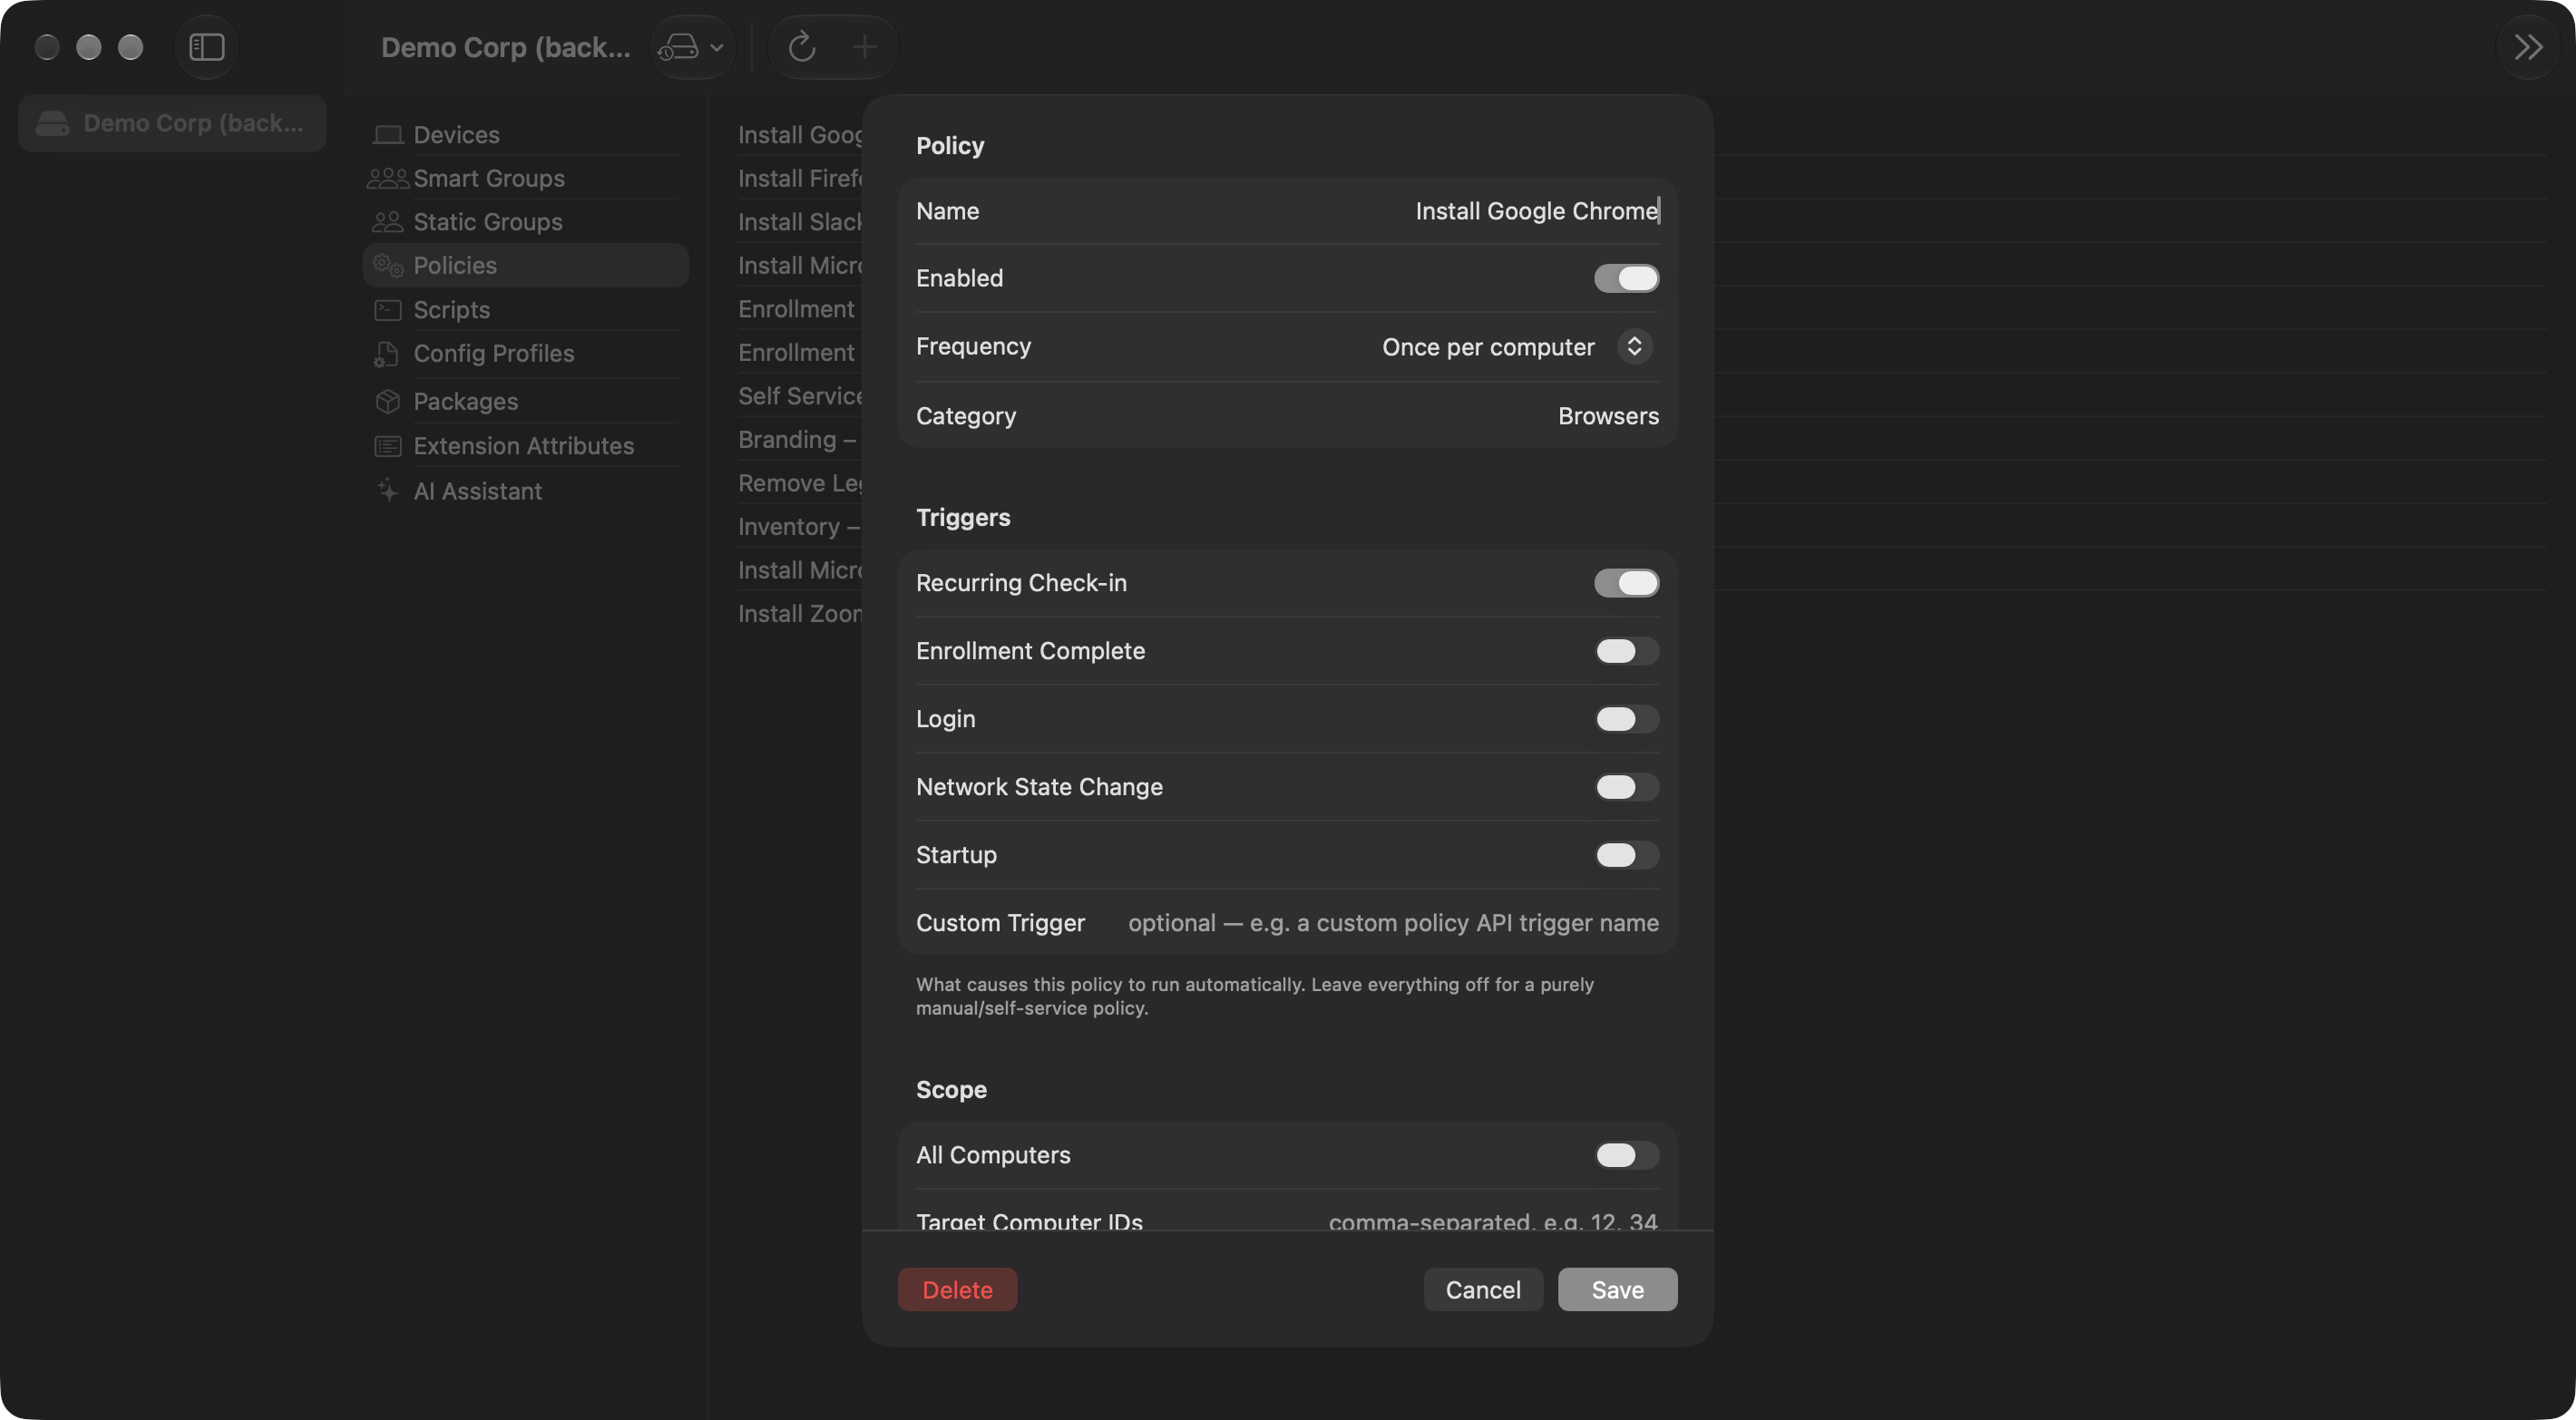The height and width of the screenshot is (1420, 2576).
Task: Open the server selector icon dropdown
Action: (692, 47)
